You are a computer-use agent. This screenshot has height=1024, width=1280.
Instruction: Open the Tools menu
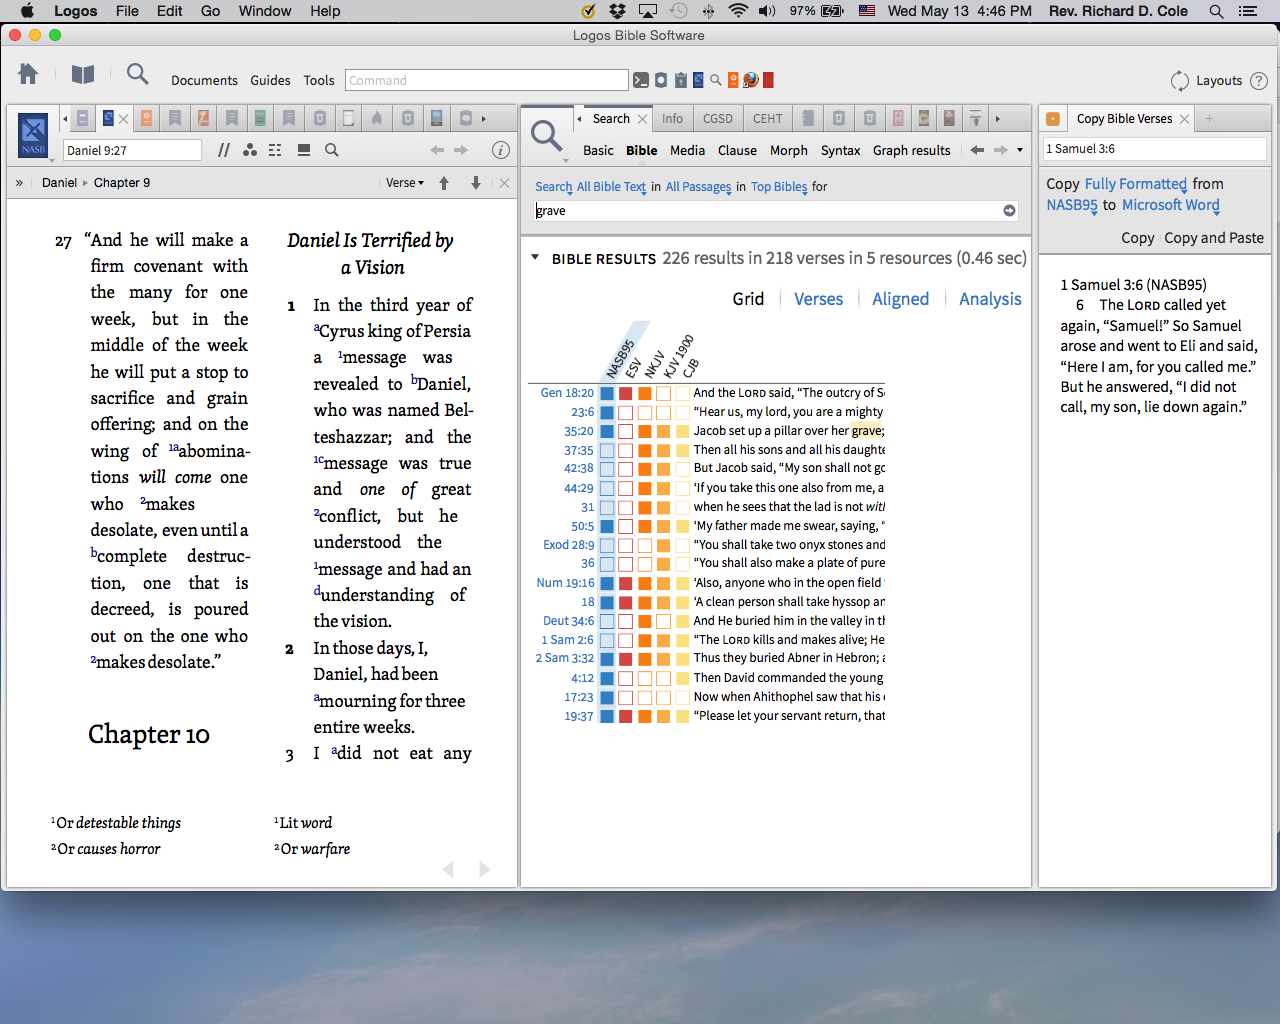[x=319, y=80]
